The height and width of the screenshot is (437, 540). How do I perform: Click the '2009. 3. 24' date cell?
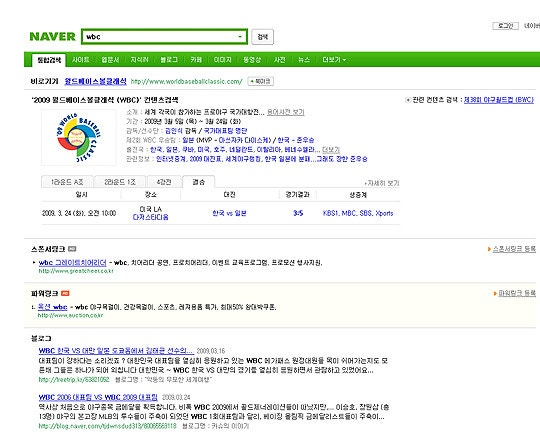pos(79,213)
